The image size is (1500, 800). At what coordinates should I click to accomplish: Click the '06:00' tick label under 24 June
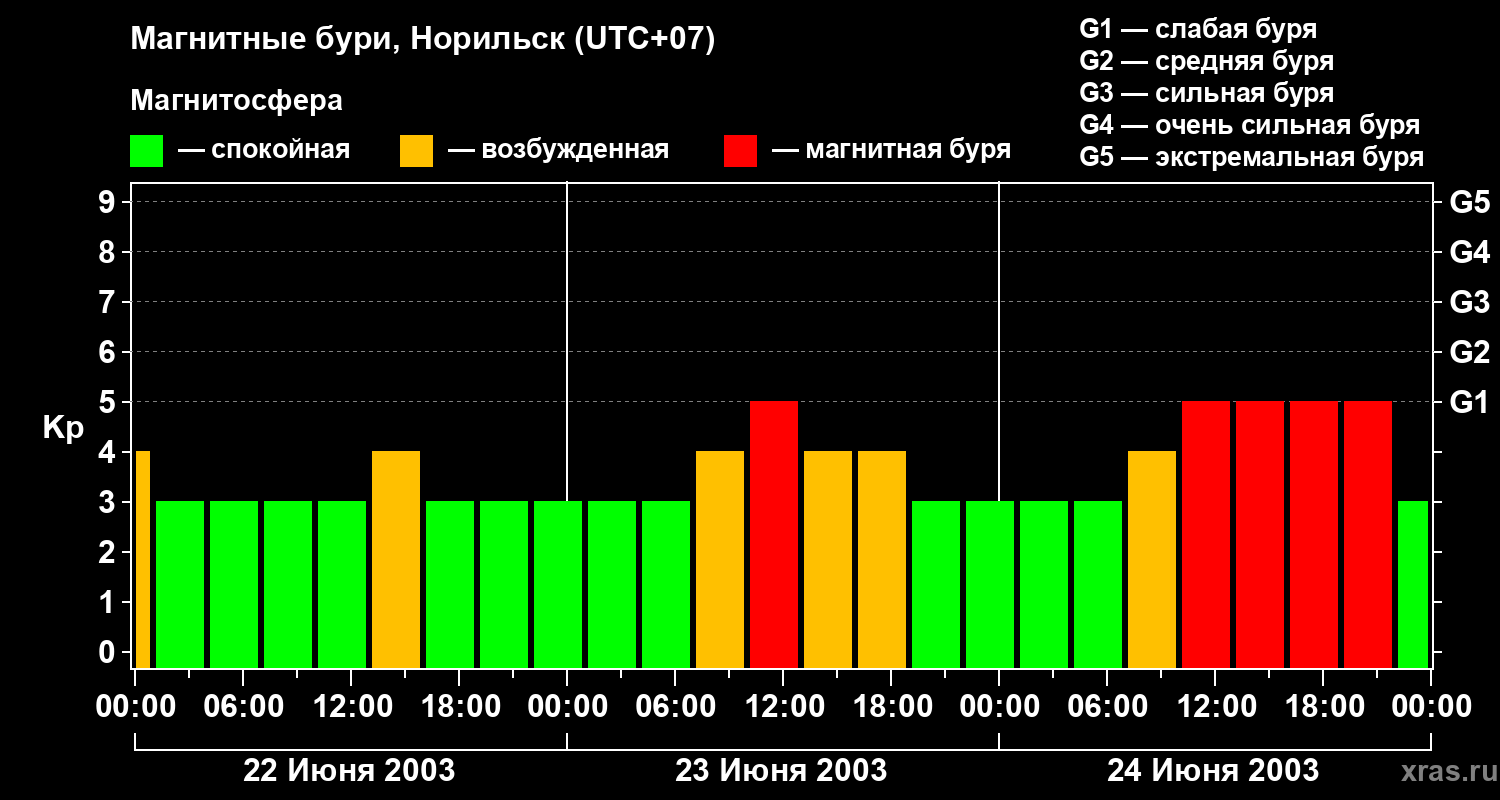tap(1107, 707)
